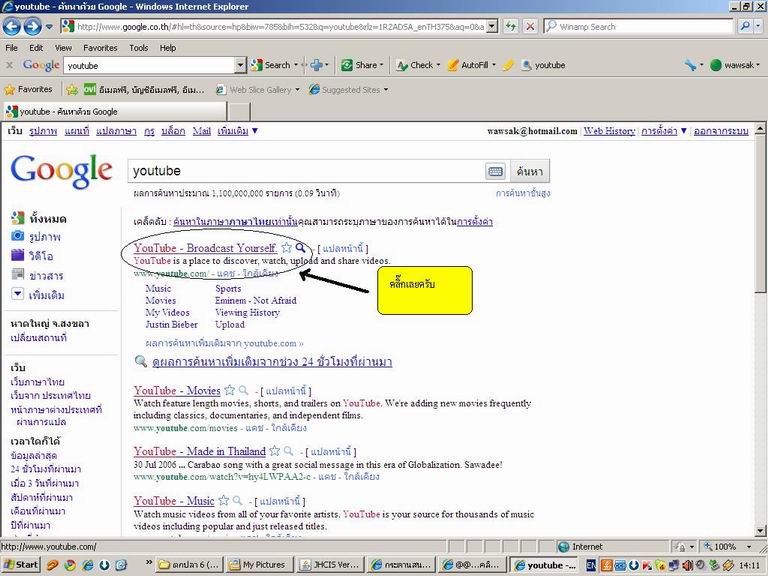Screen dimensions: 768x576
Task: Click the wawsak account toolbar button
Action: [734, 65]
